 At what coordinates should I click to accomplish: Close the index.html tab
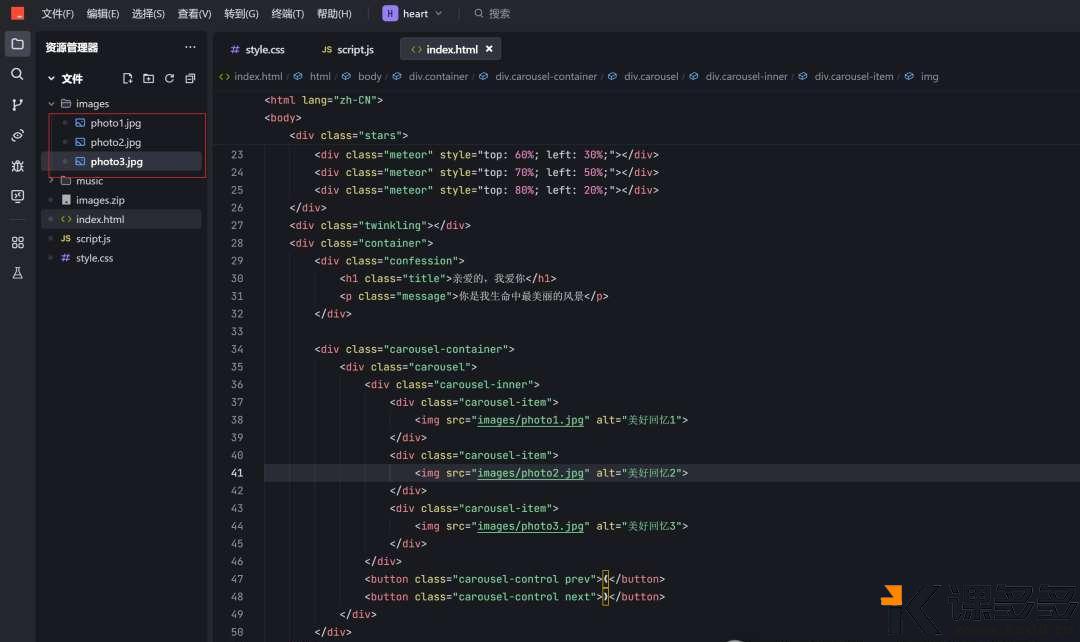[489, 49]
